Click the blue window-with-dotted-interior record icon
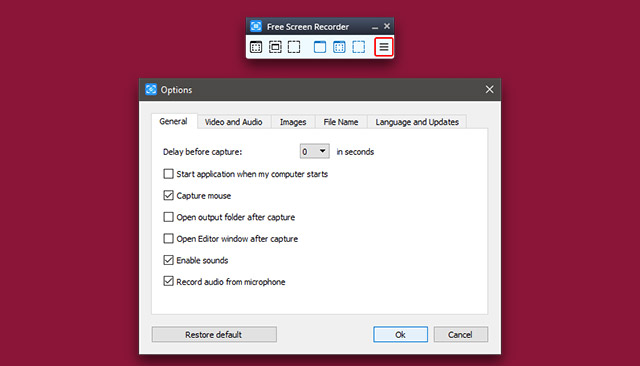640x366 pixels. [339, 47]
